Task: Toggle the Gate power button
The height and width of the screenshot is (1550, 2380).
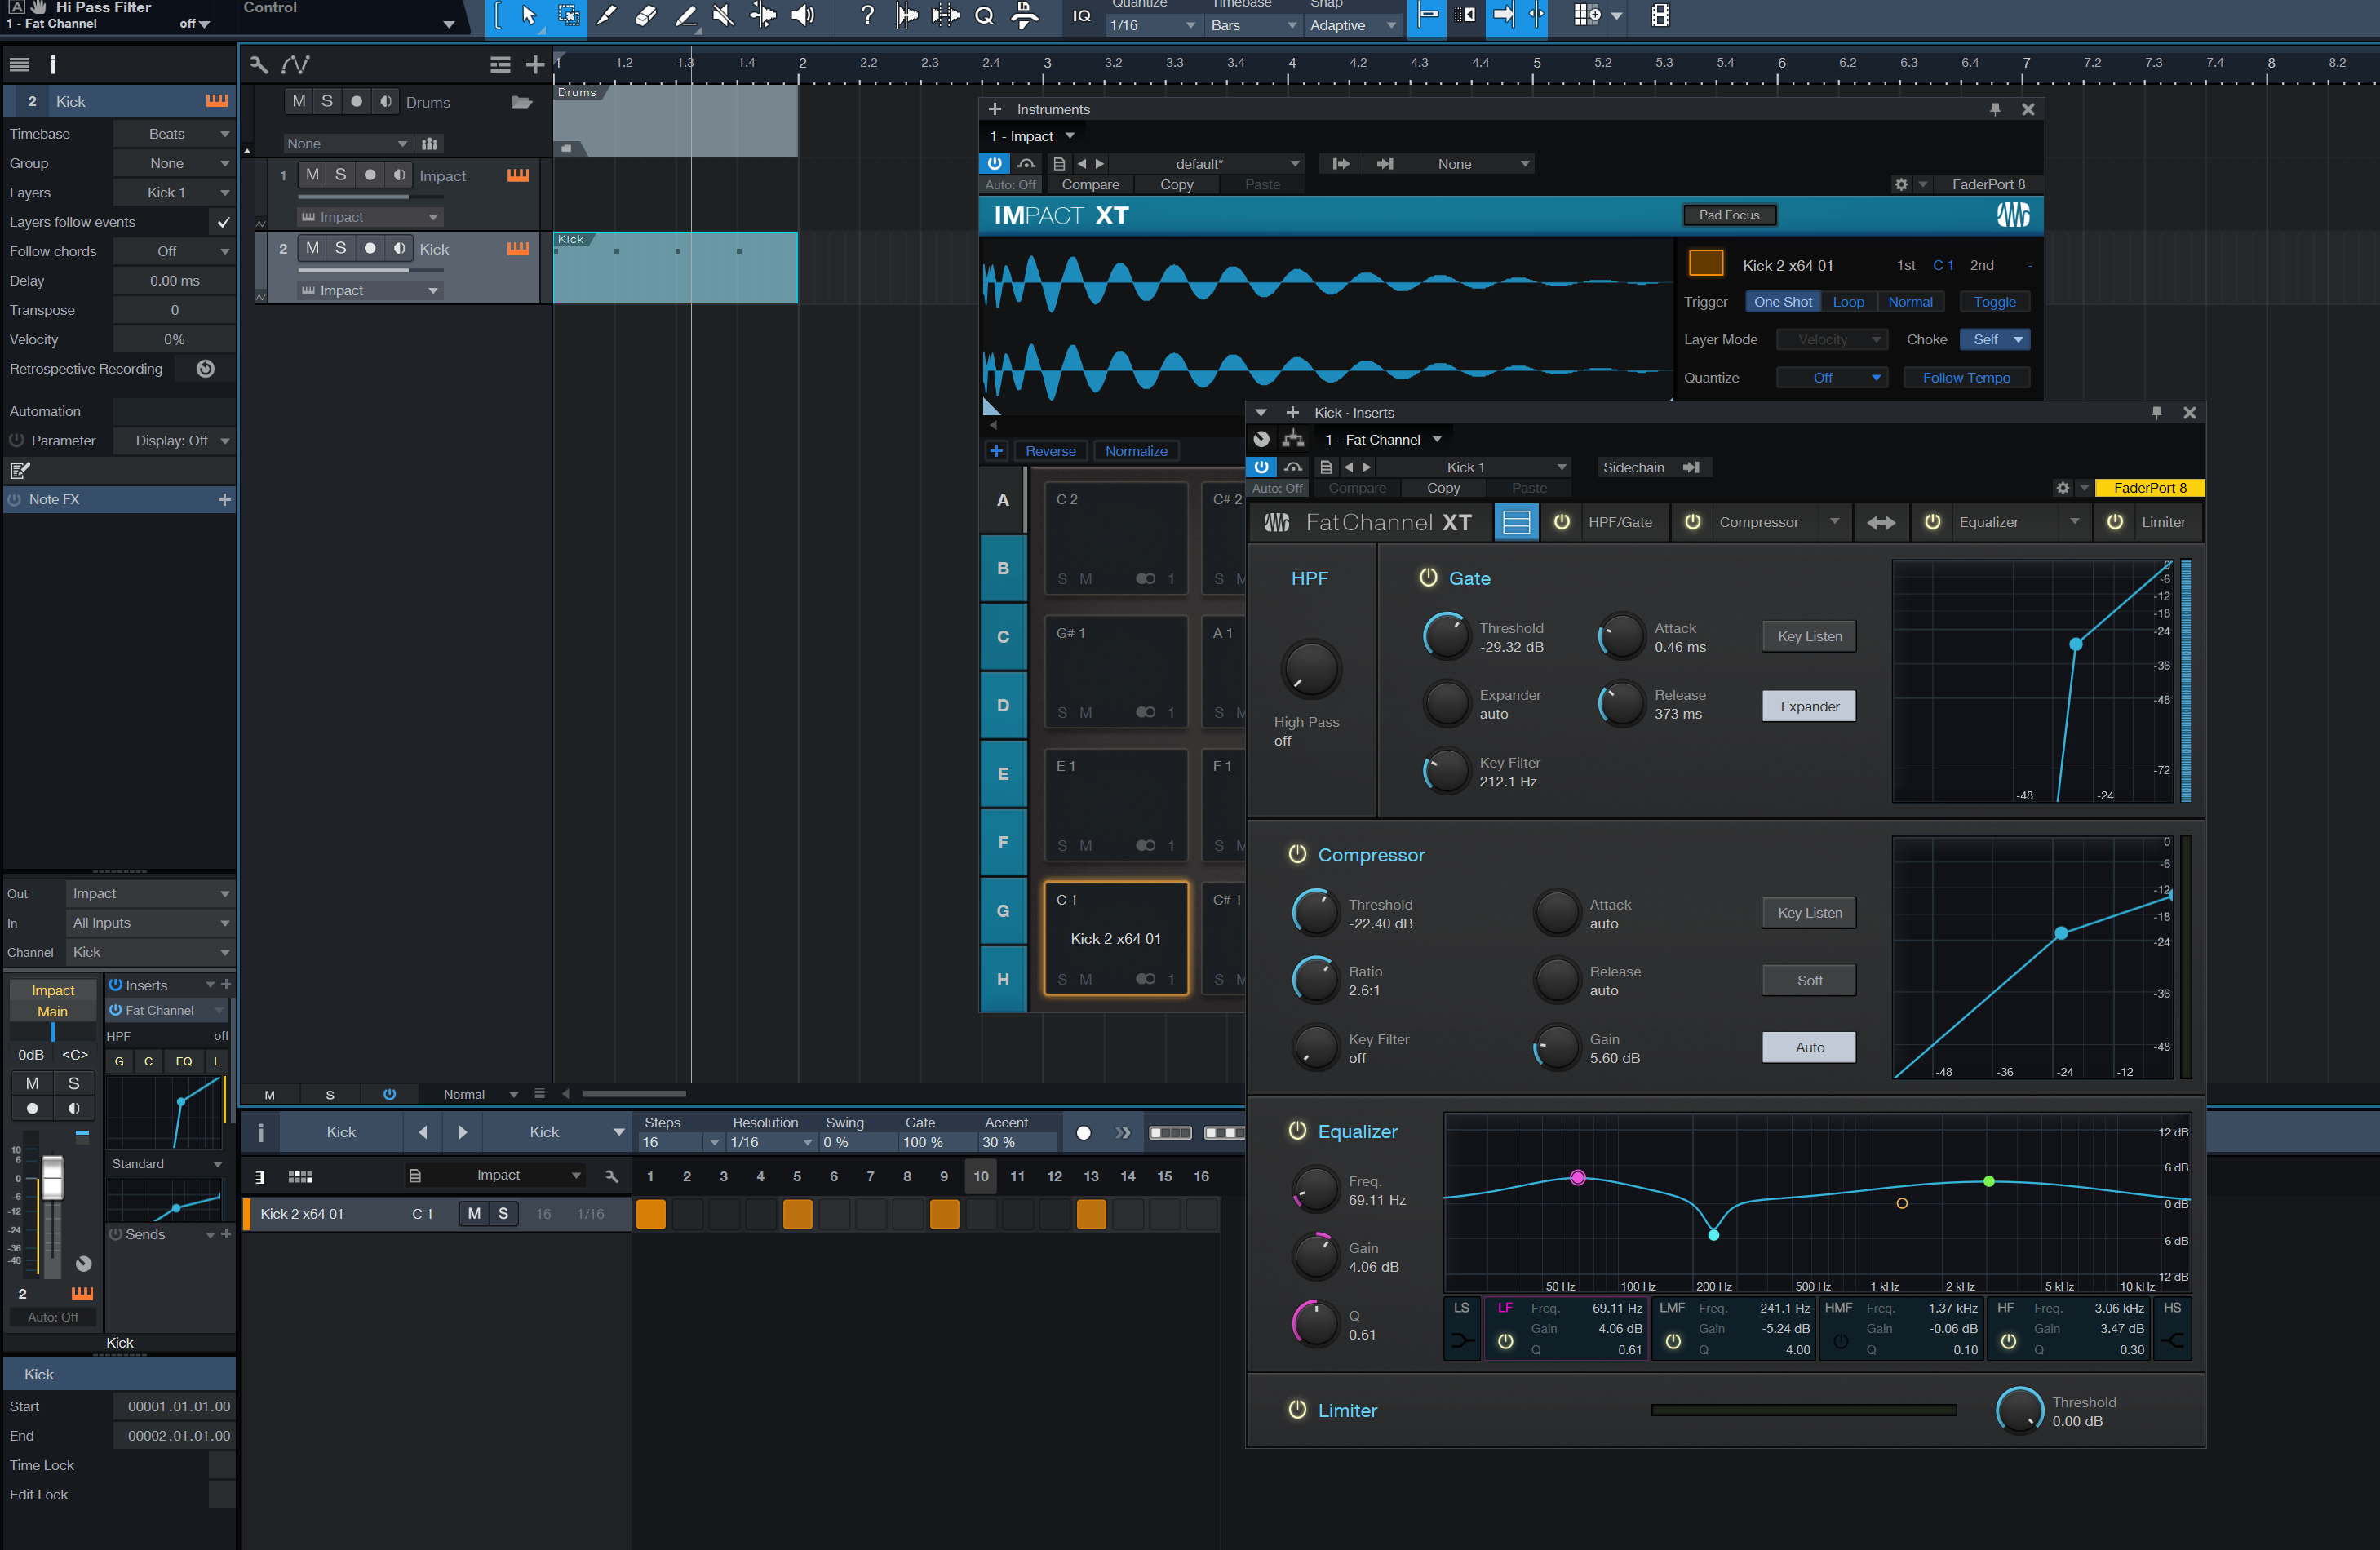Action: tap(1428, 578)
